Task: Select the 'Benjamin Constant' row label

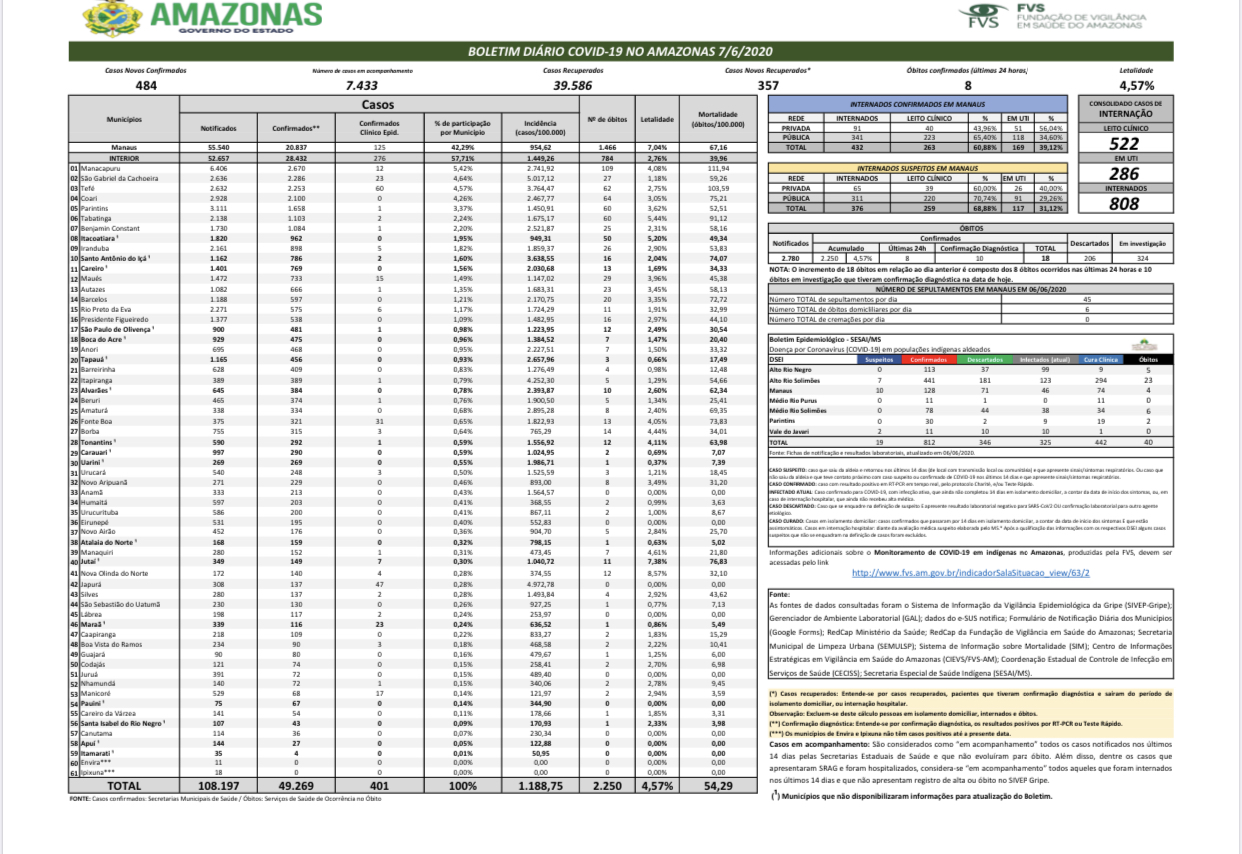Action: pos(111,228)
